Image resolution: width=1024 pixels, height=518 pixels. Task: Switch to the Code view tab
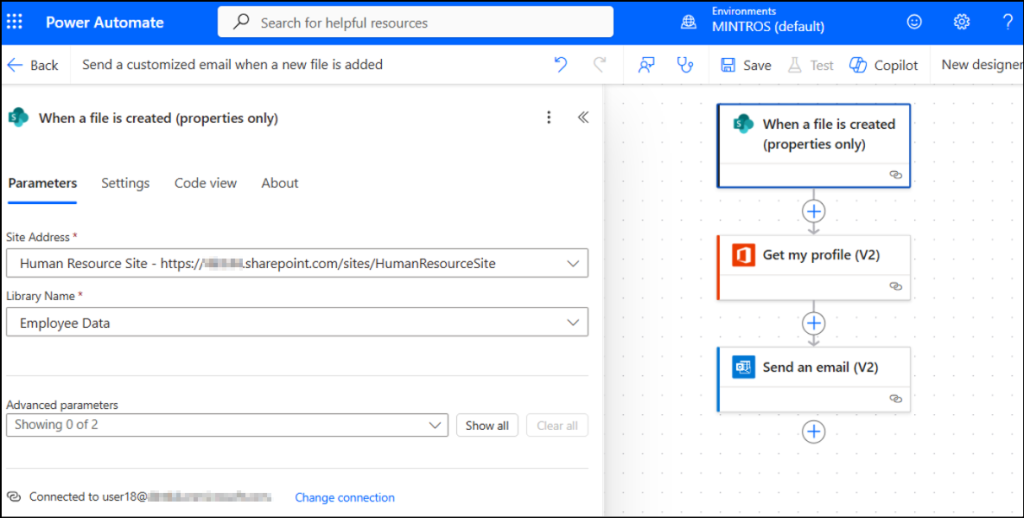205,184
